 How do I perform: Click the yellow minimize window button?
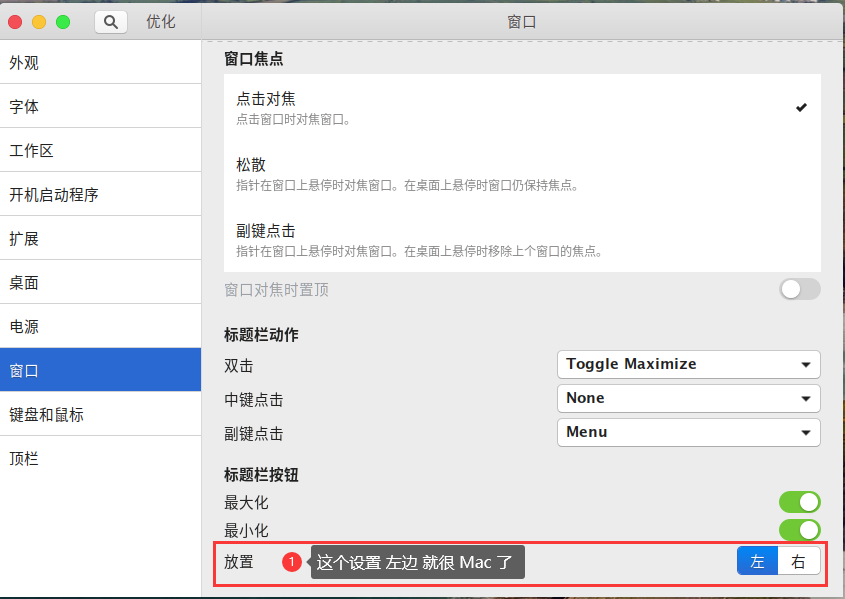click(x=39, y=22)
